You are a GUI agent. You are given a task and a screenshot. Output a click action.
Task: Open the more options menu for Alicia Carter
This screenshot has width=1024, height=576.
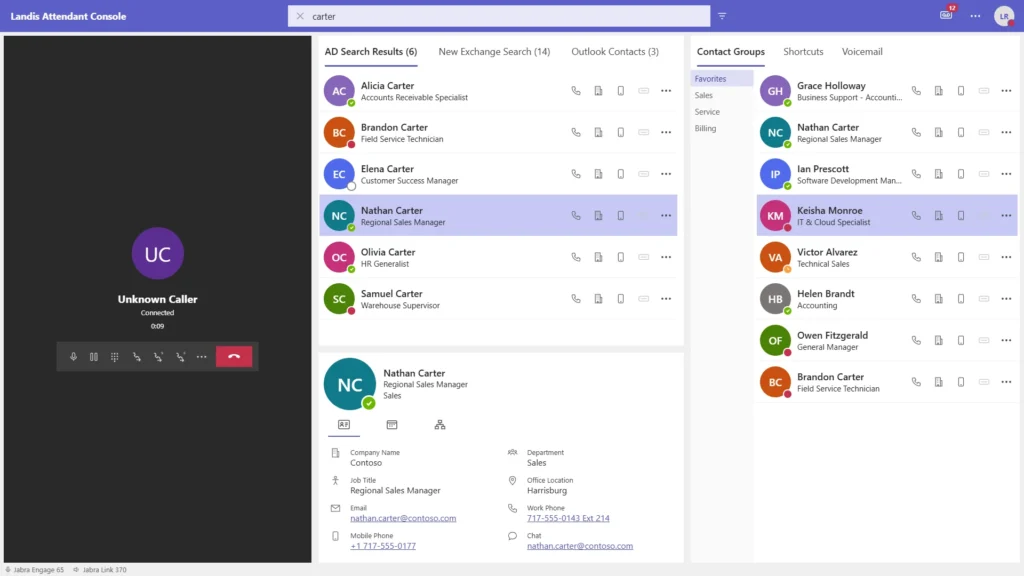[665, 91]
